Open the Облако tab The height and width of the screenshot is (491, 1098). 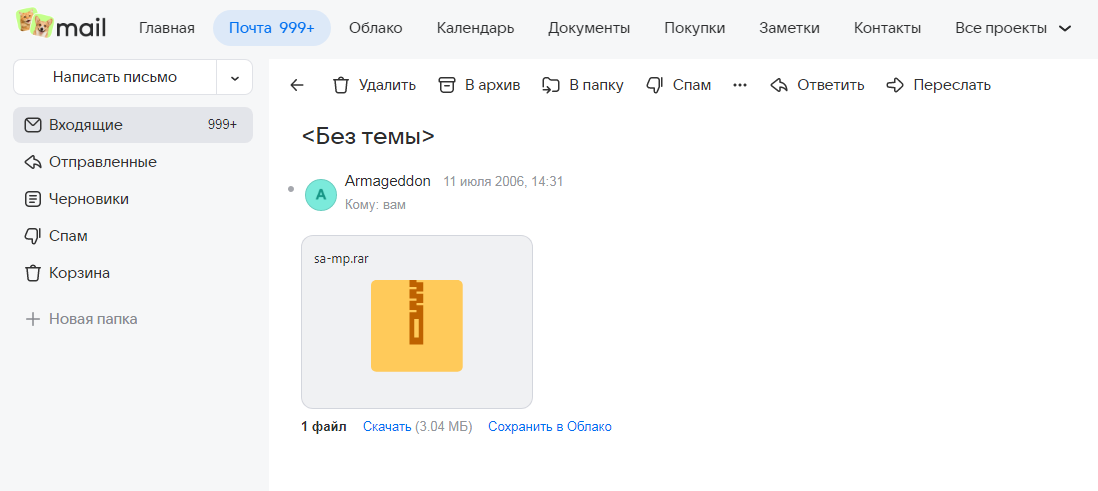[375, 28]
